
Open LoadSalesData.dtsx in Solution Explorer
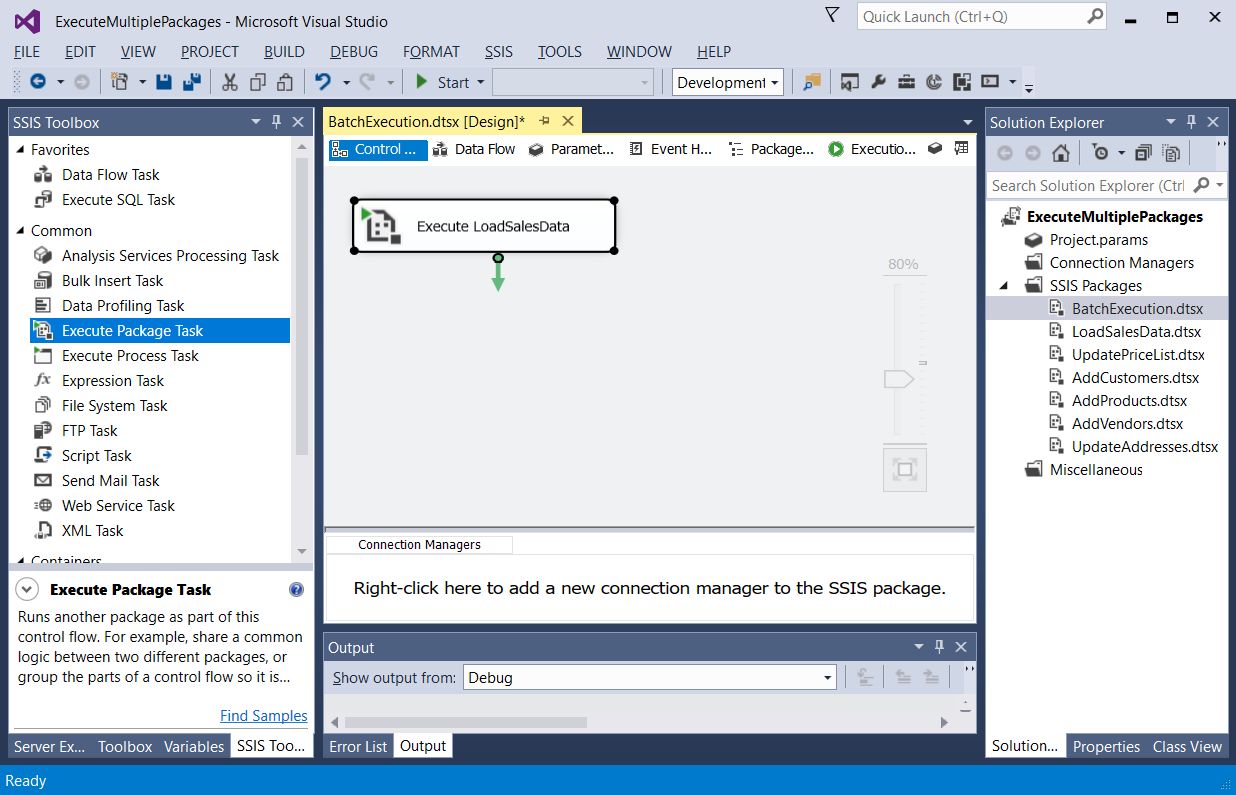pyautogui.click(x=1136, y=331)
